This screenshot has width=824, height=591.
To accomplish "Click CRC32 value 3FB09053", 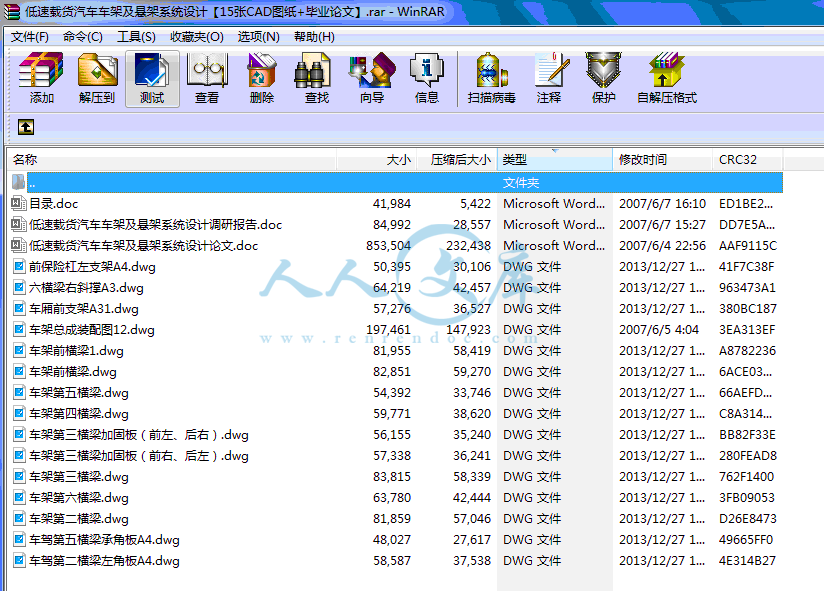I will pos(748,497).
